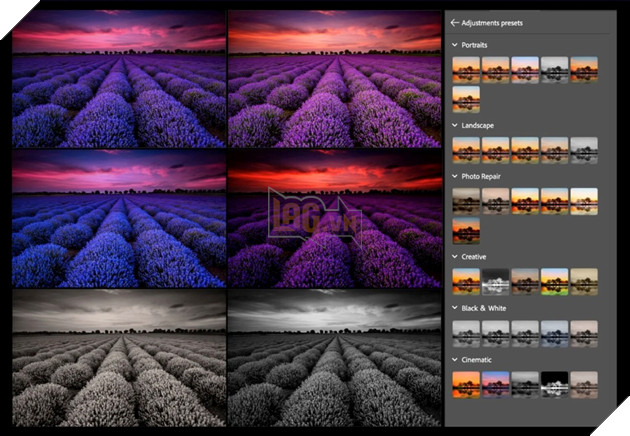Apply the fifth Portraits preset thumbnail
The height and width of the screenshot is (436, 630).
[584, 70]
